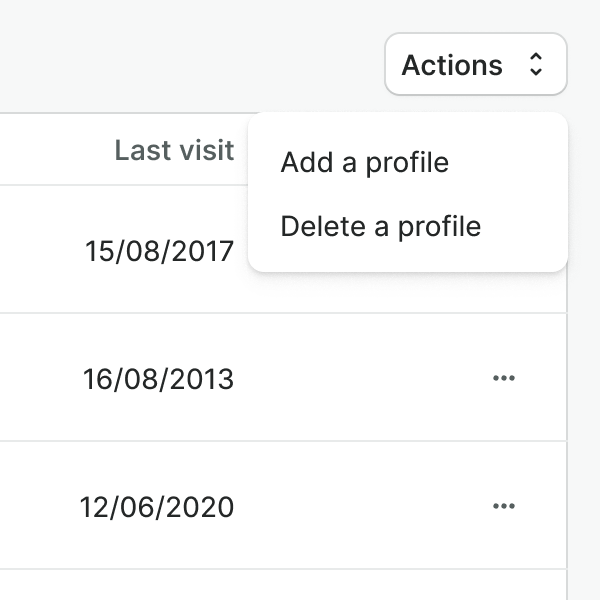Collapse the Actions dropdown menu
Viewport: 600px width, 600px height.
(x=475, y=65)
